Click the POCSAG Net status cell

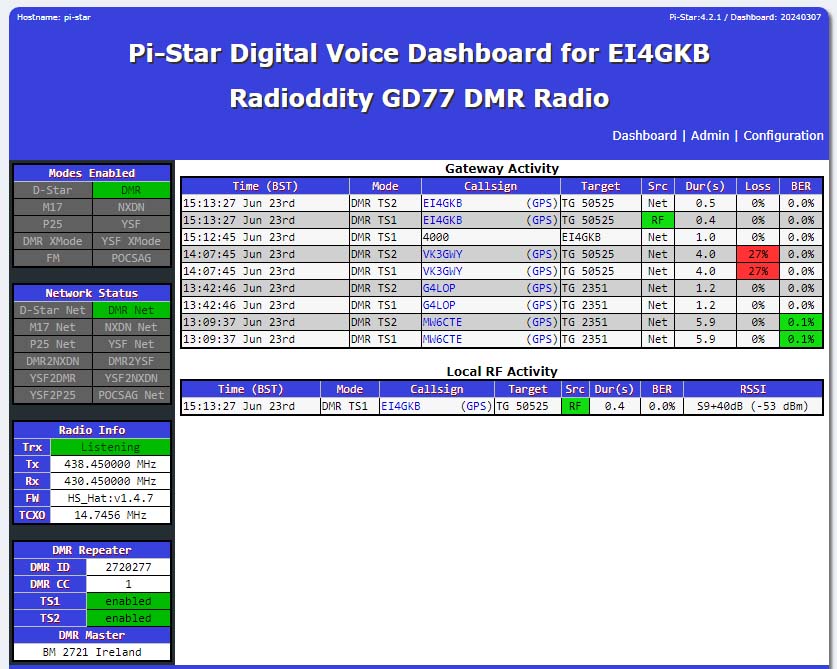(x=131, y=396)
